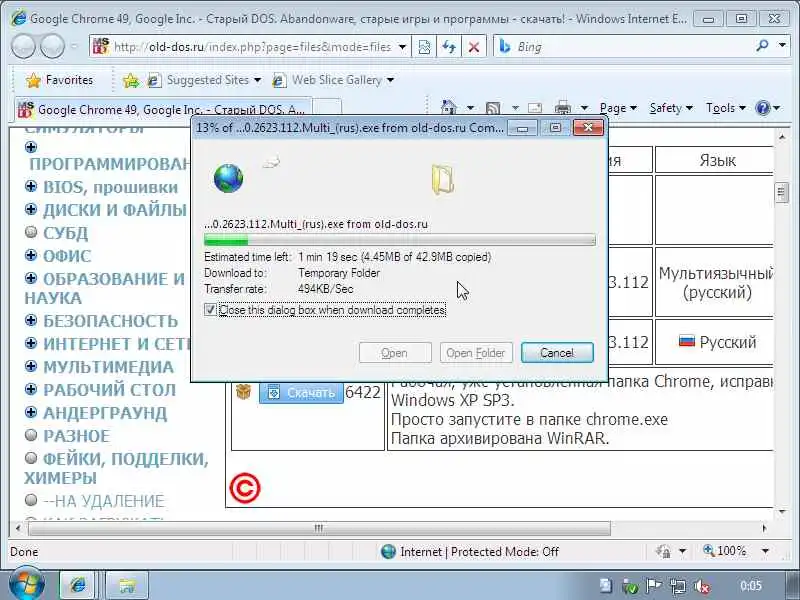
Task: Expand the БЕЗОПАСНОСТЬ category
Action: pos(31,320)
